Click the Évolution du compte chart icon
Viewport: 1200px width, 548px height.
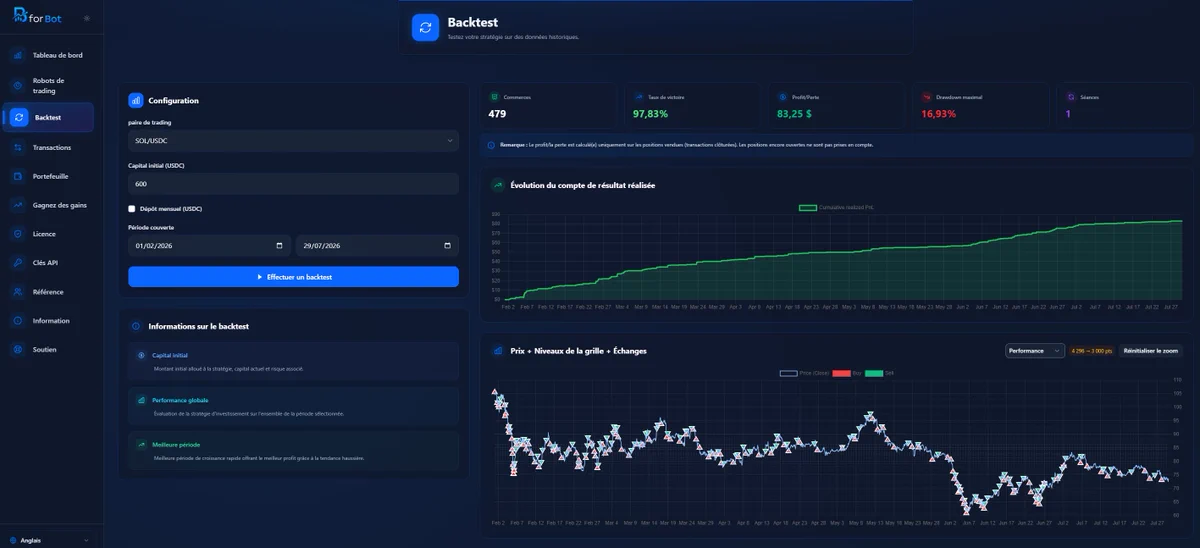497,185
